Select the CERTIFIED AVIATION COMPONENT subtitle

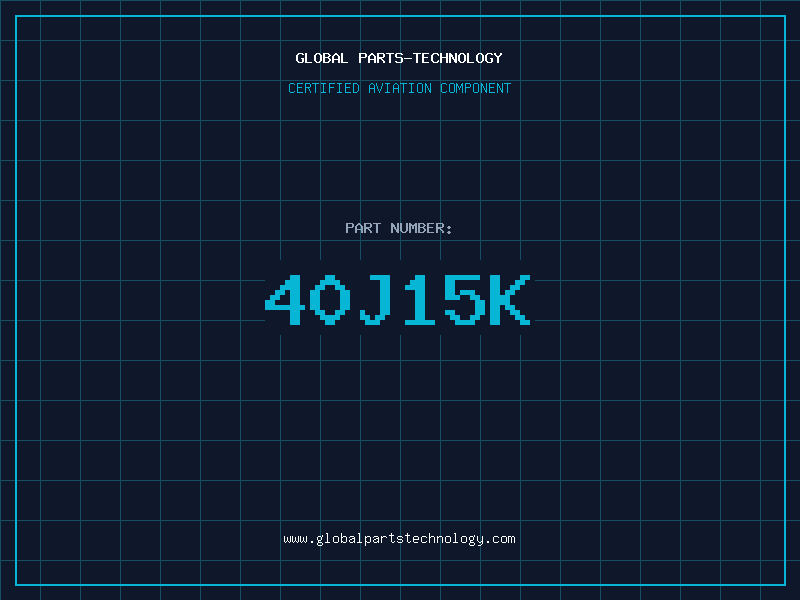coord(399,88)
